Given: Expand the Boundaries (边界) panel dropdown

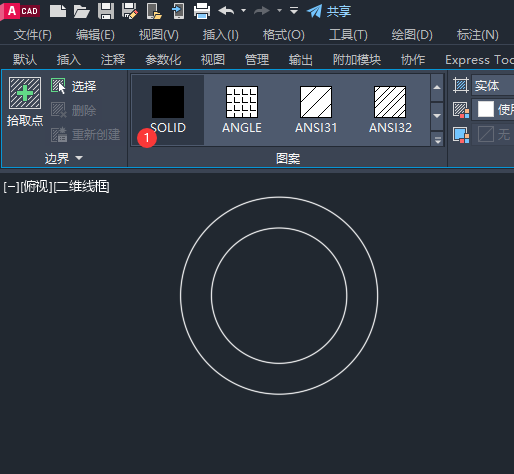Looking at the screenshot, I should point(79,158).
